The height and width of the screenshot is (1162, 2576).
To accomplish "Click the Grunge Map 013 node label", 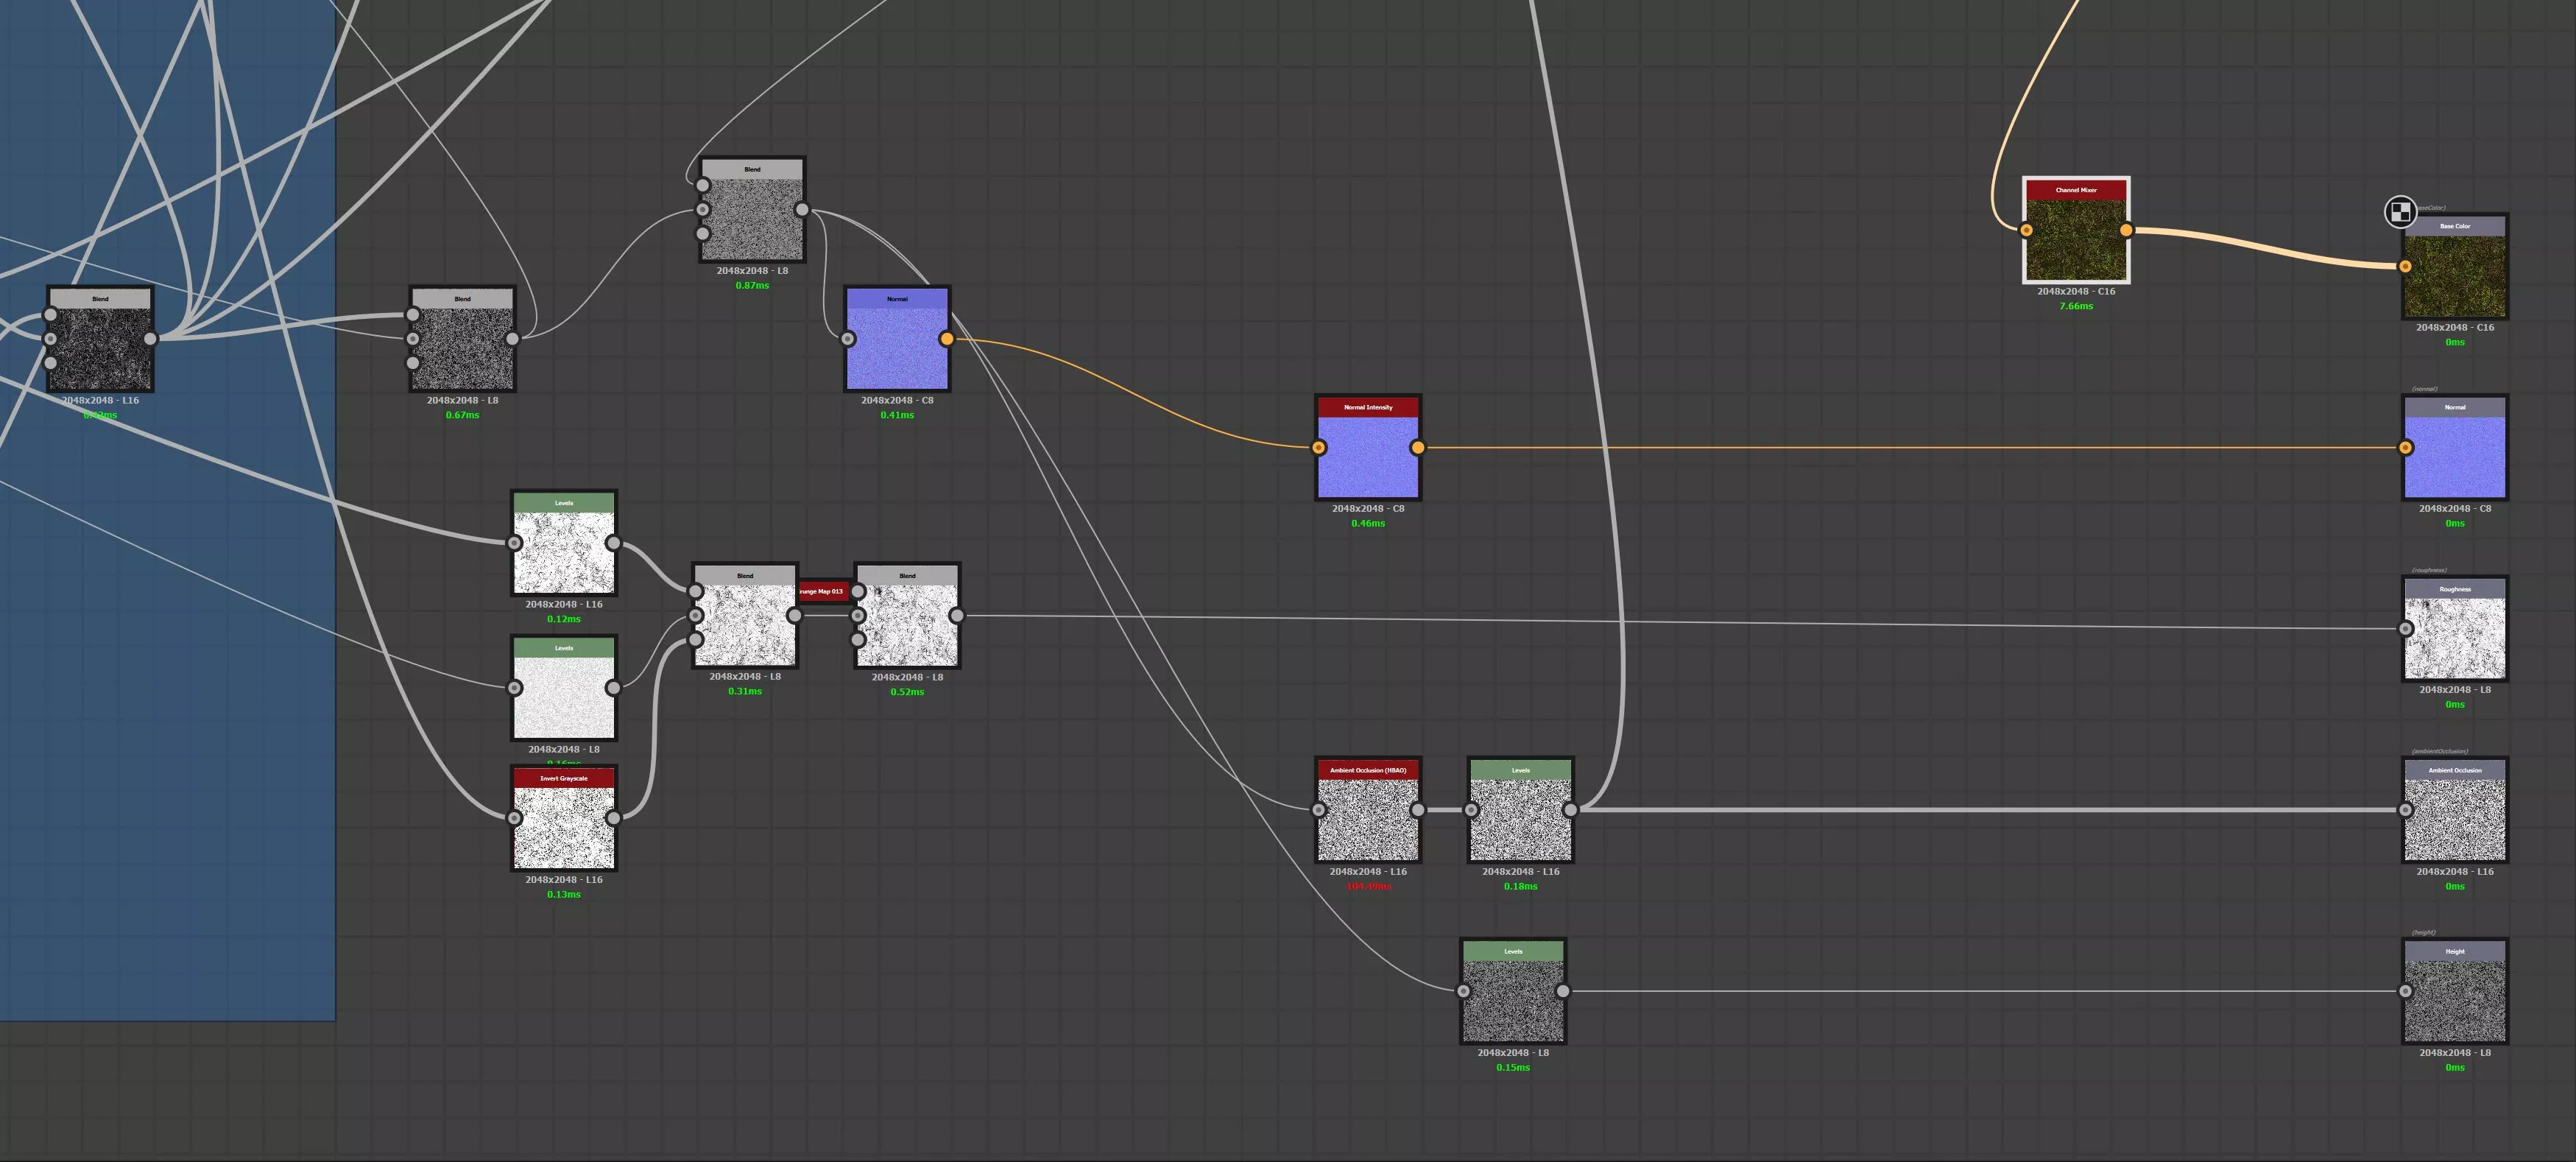I will click(824, 591).
